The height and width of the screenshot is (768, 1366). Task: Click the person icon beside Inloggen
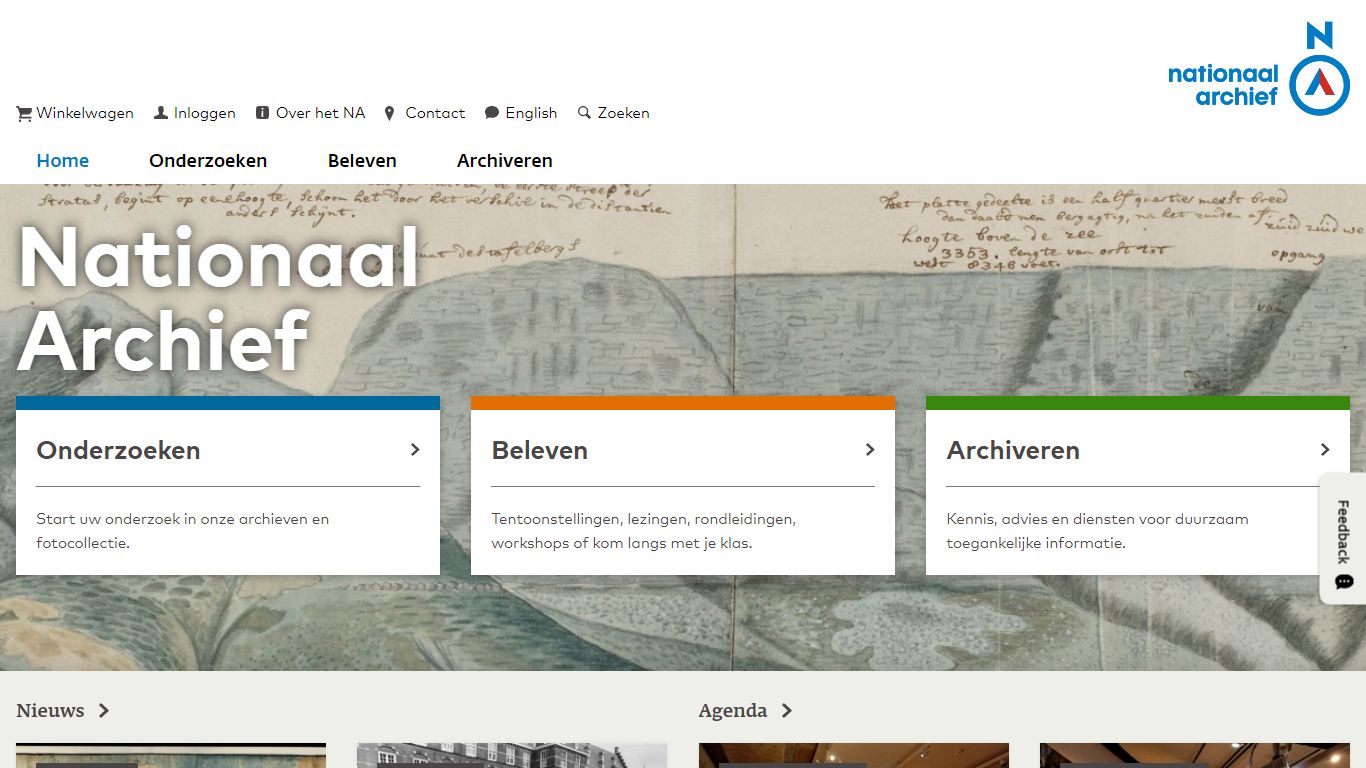pyautogui.click(x=161, y=113)
